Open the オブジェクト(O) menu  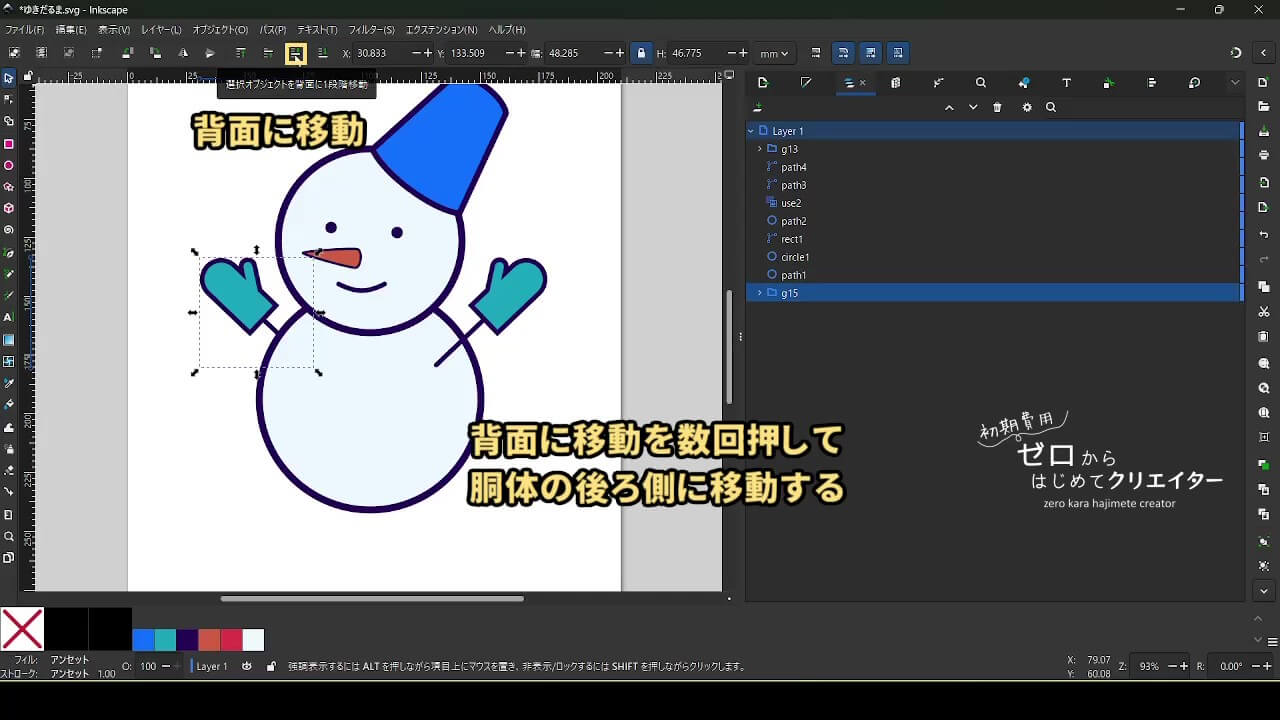[220, 30]
